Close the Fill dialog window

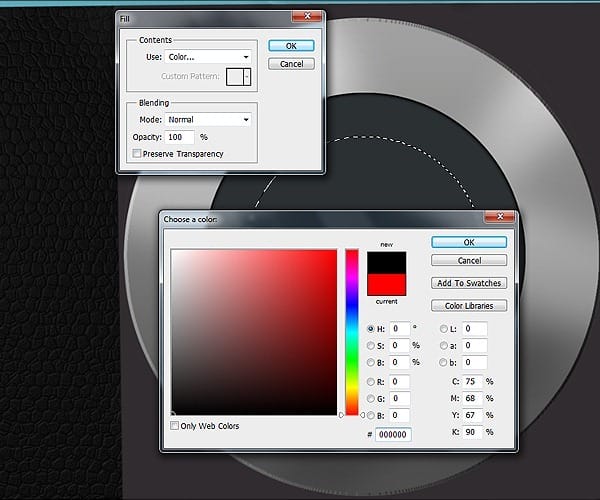pyautogui.click(x=307, y=16)
